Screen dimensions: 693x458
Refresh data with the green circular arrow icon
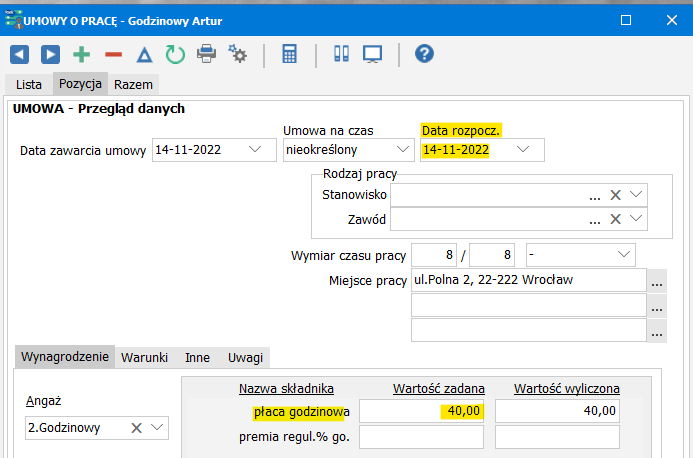(175, 55)
